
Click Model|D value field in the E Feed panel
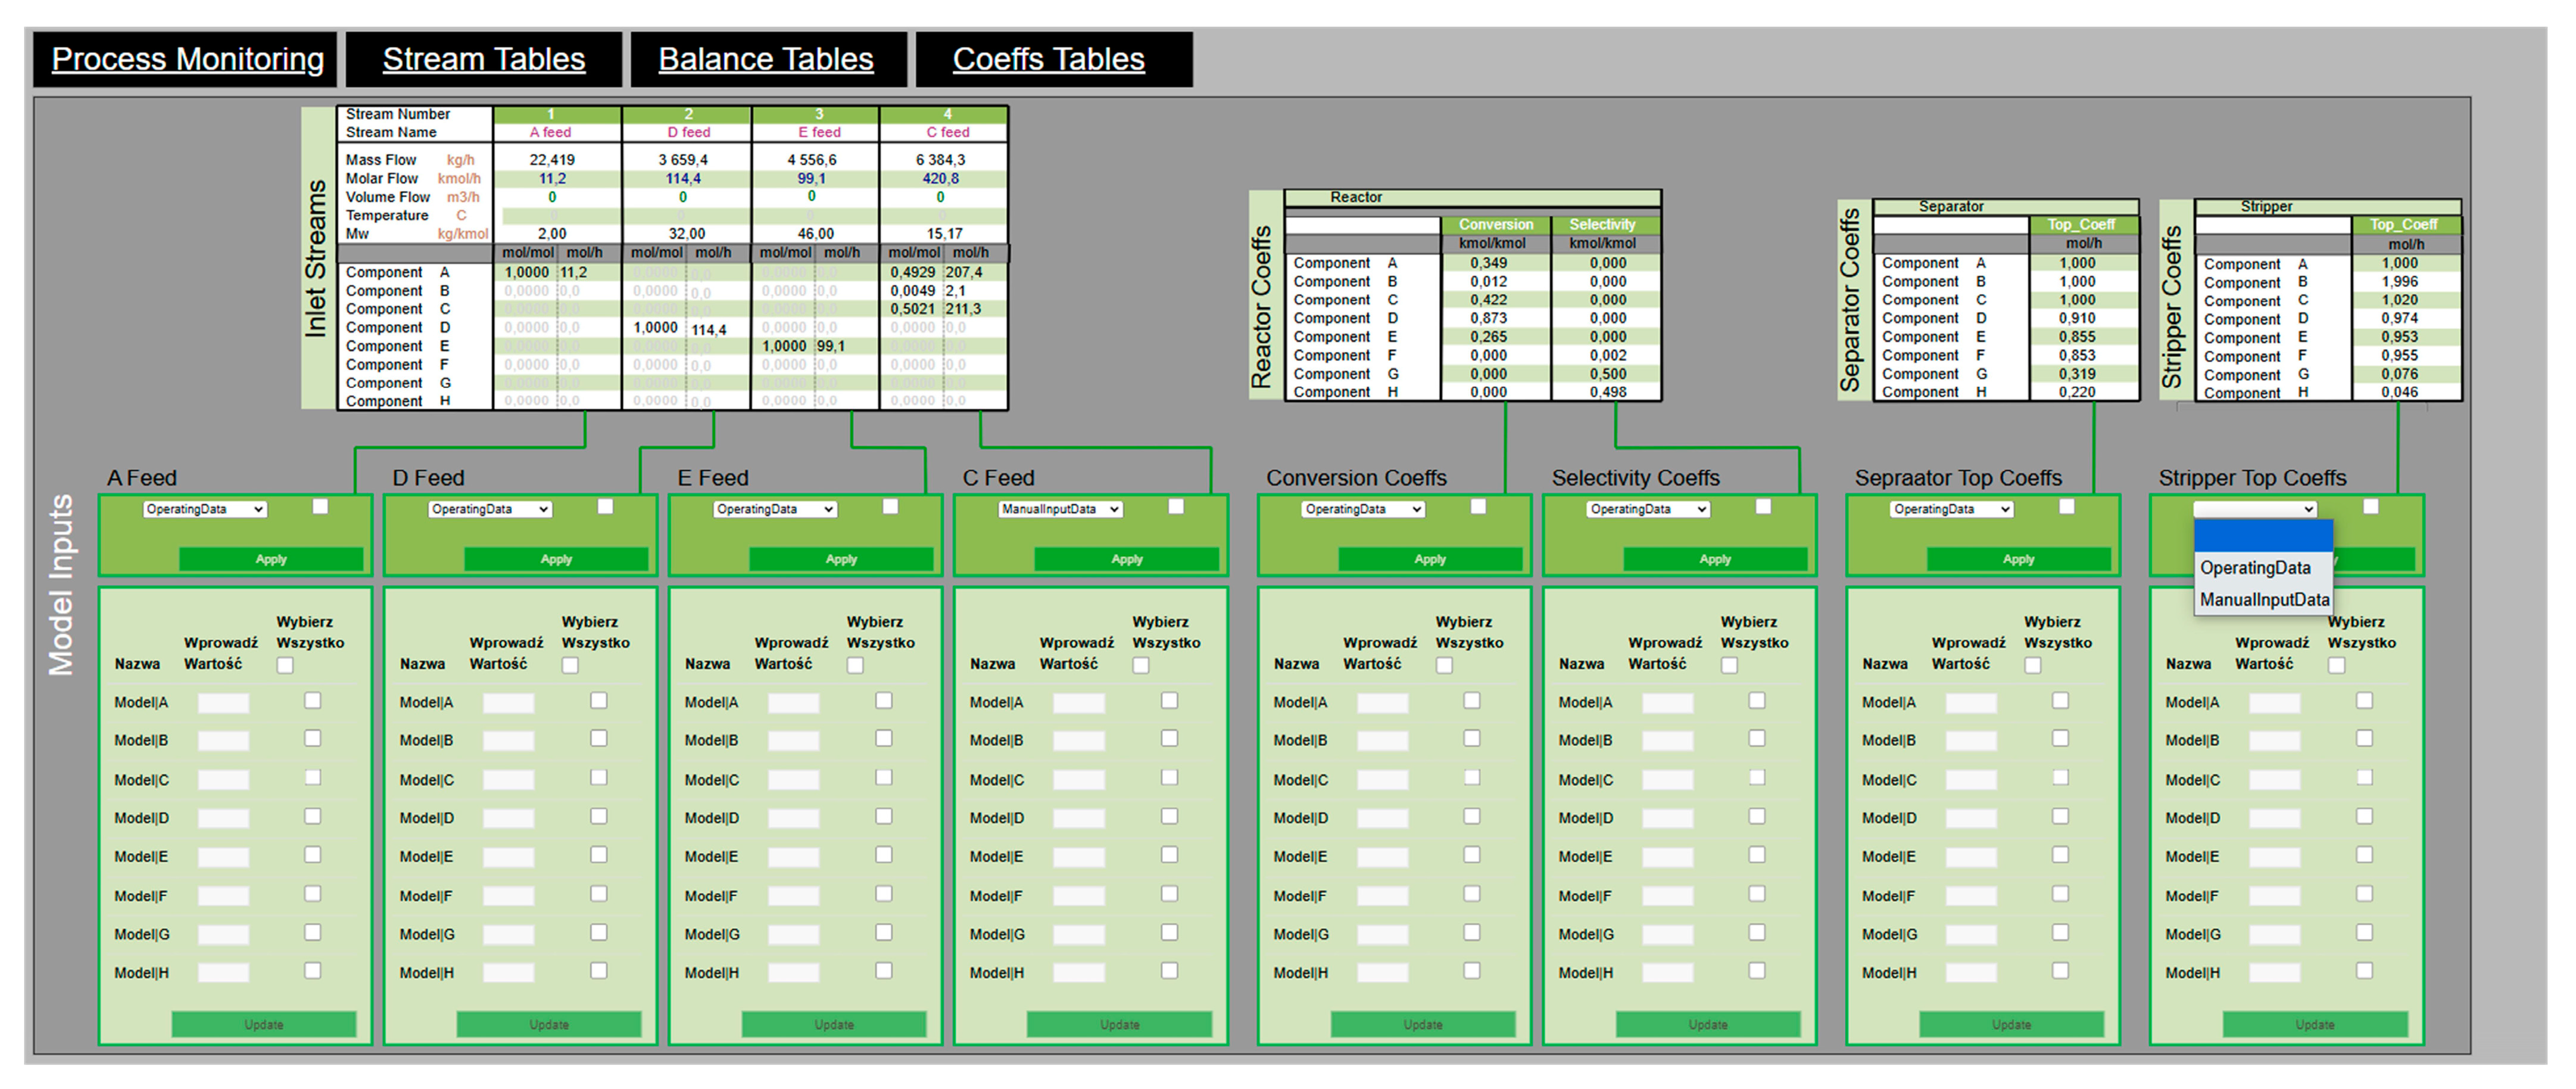point(793,818)
